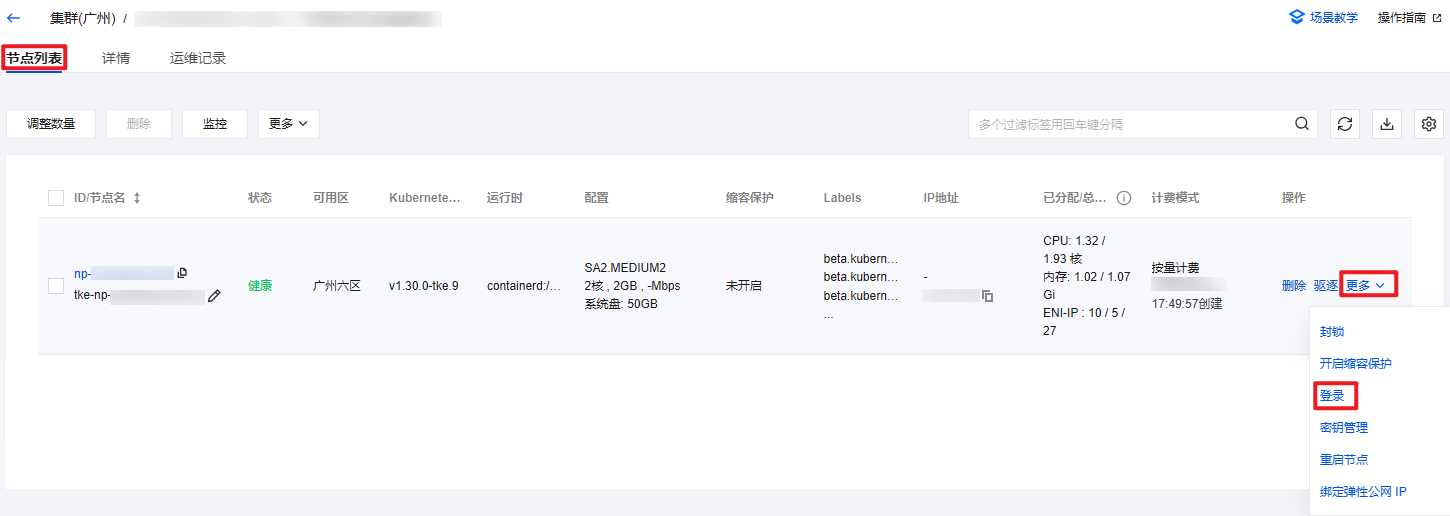1450x516 pixels.
Task: Click the back arrow icon
Action: pyautogui.click(x=14, y=18)
